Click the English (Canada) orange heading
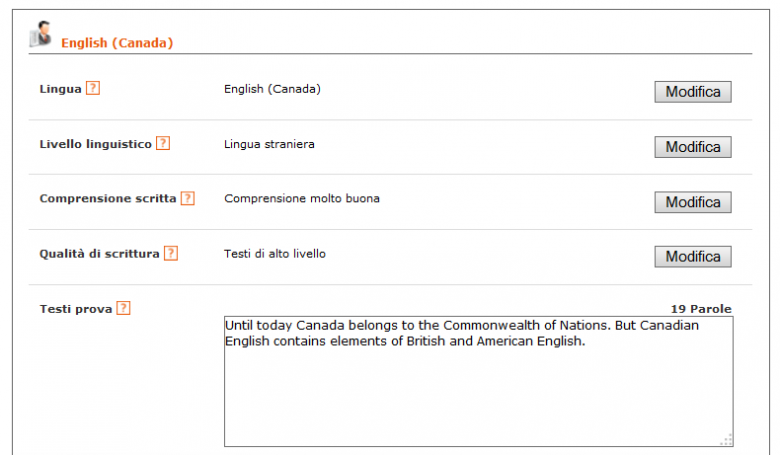The height and width of the screenshot is (455, 780). (x=117, y=43)
